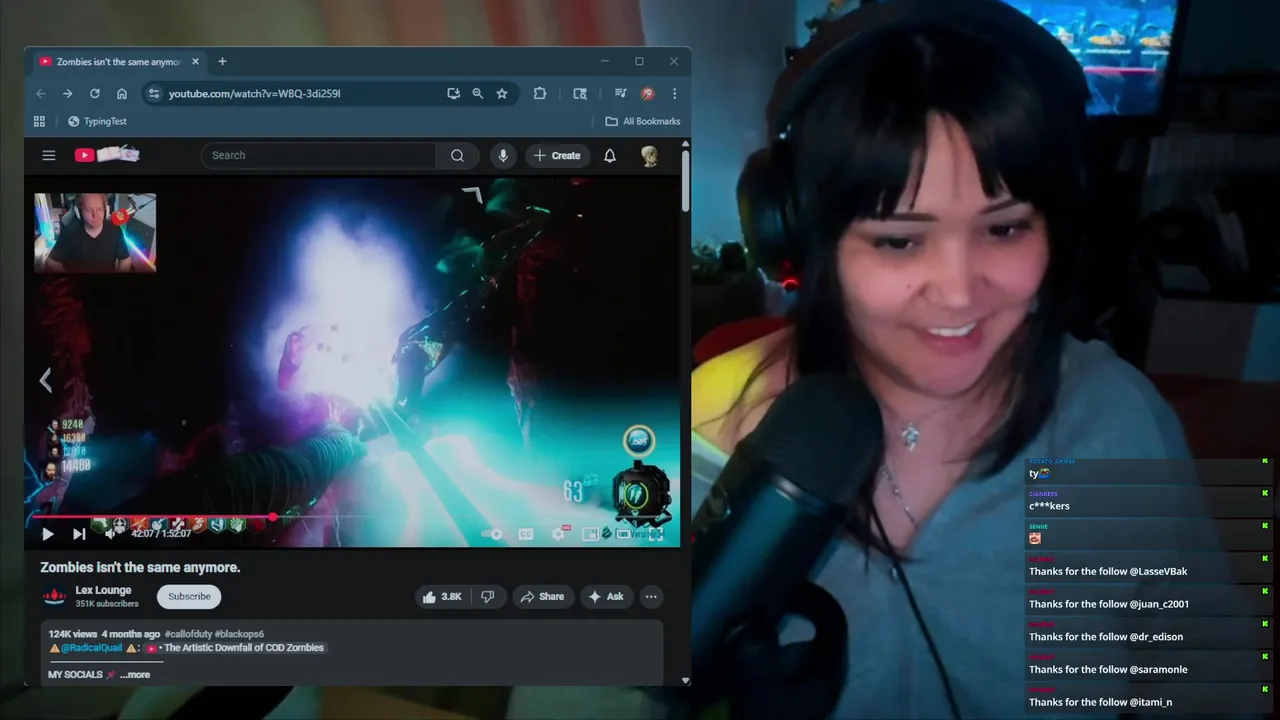Search with voice microphone button

503,155
